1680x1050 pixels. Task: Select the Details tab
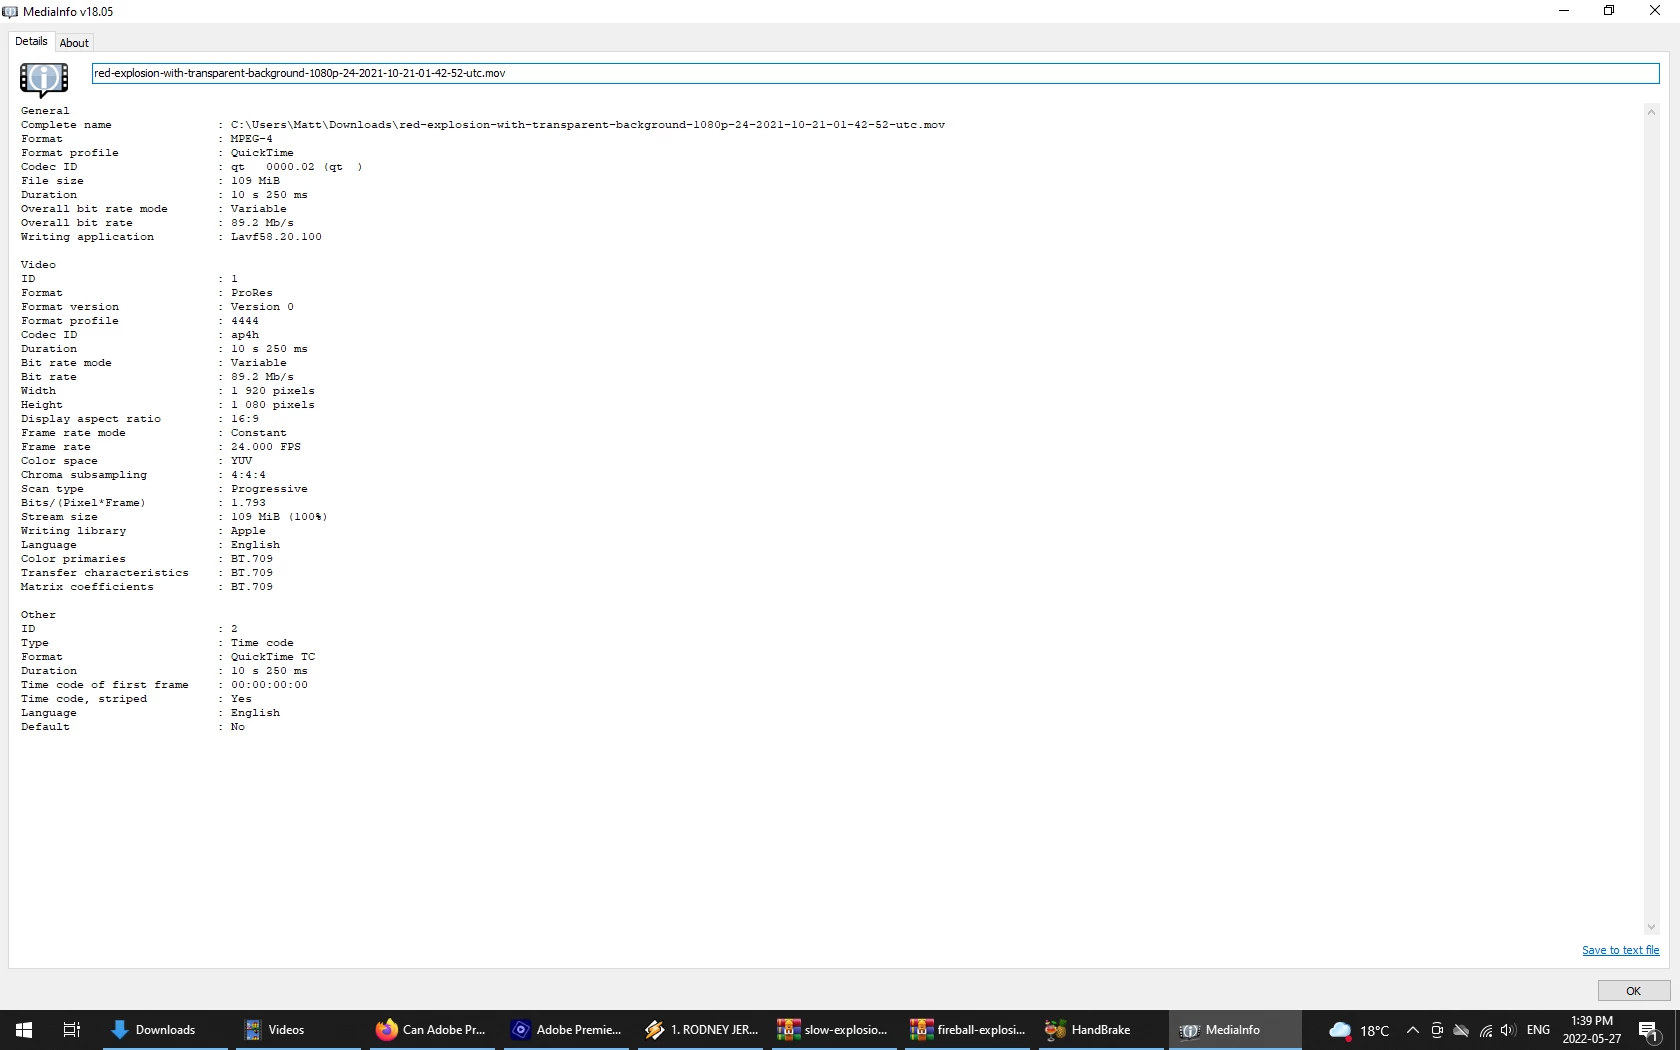click(31, 42)
